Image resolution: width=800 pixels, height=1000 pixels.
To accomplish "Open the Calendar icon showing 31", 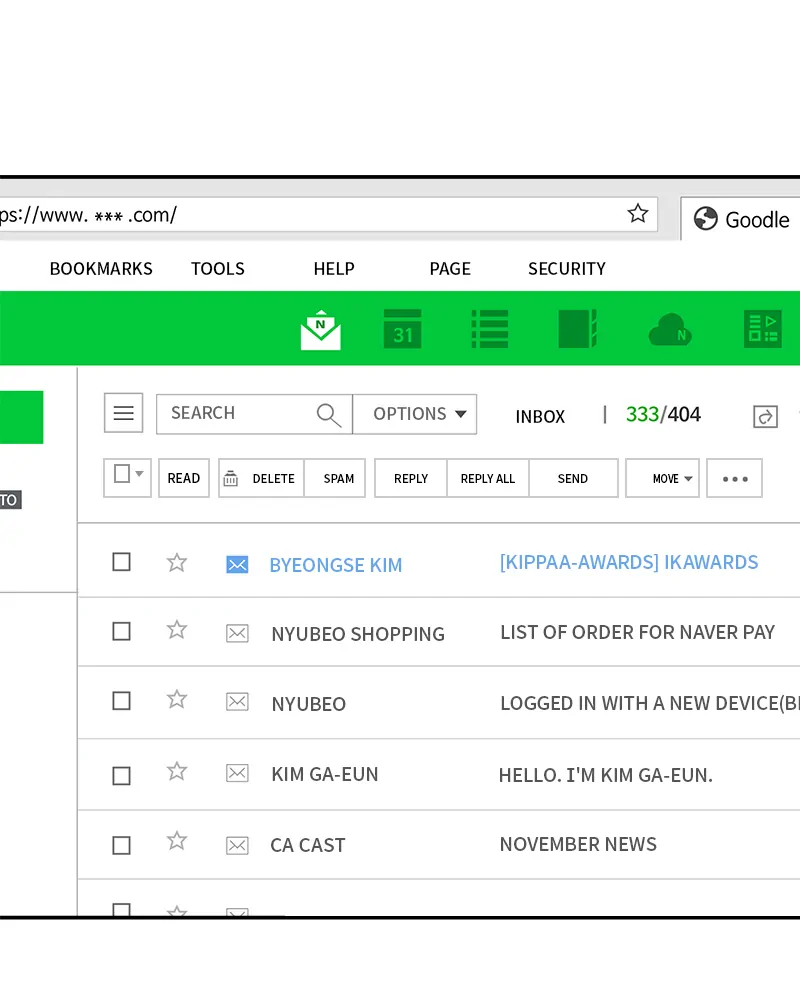I will (x=403, y=330).
